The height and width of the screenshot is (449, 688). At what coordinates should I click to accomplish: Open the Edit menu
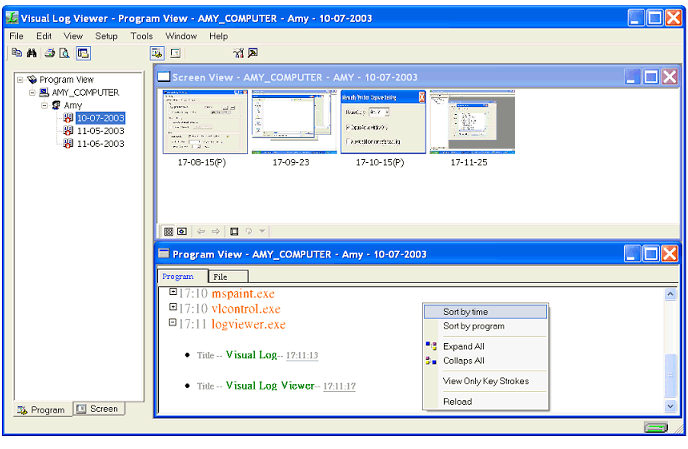[43, 36]
